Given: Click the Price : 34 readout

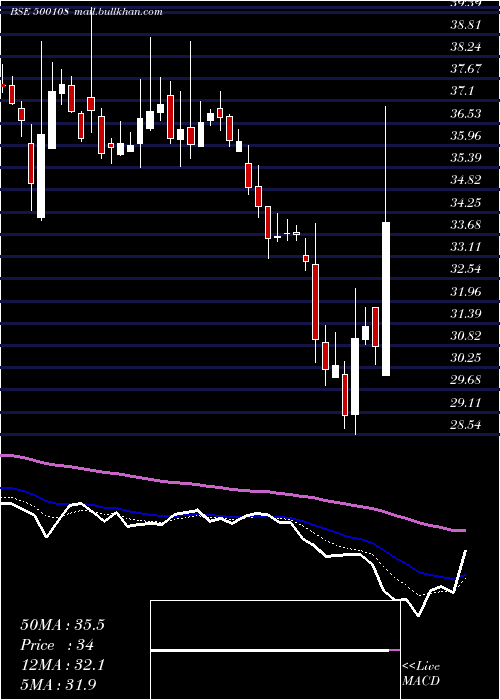Looking at the screenshot, I should pyautogui.click(x=57, y=645).
